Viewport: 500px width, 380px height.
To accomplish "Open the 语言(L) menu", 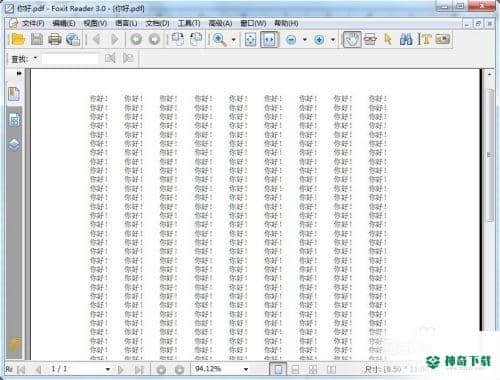I will (126, 23).
